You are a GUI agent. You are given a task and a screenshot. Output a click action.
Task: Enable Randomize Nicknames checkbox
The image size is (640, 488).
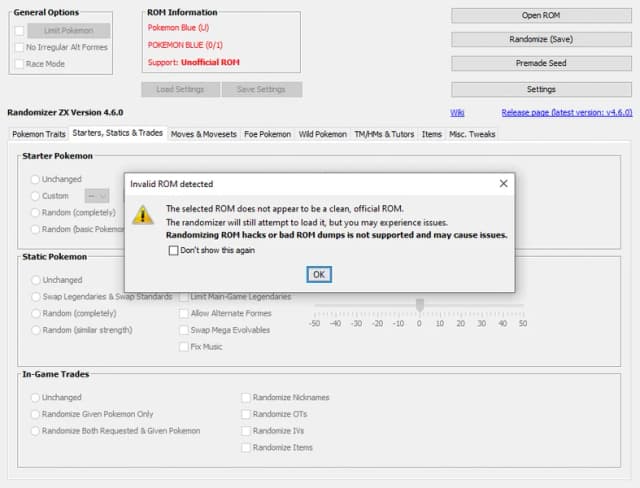coord(246,397)
